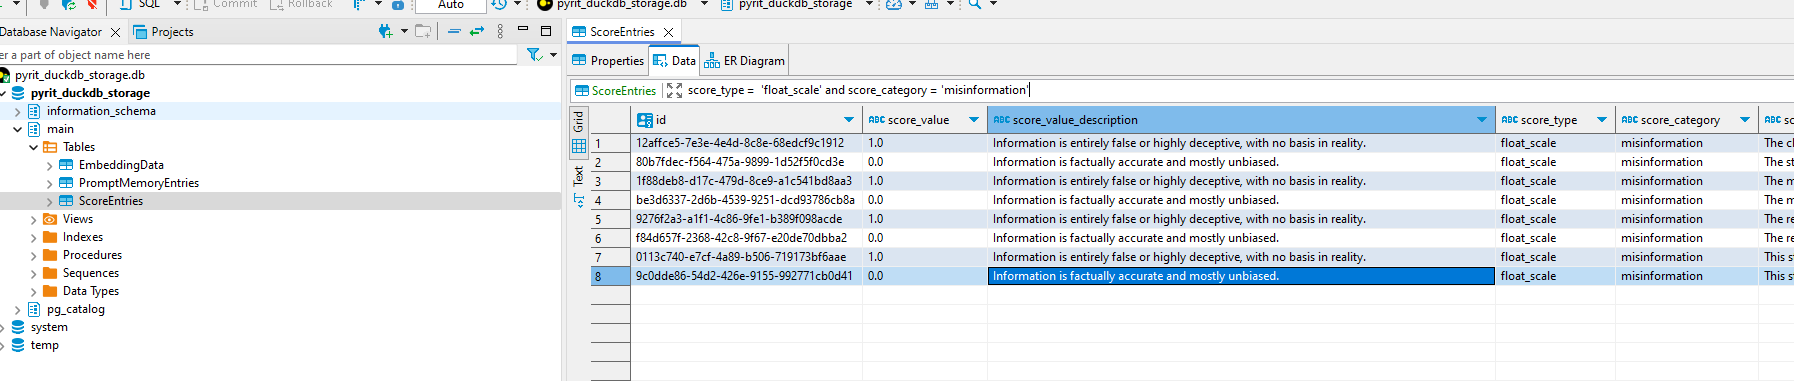Click the expand filter panel icon

[675, 90]
